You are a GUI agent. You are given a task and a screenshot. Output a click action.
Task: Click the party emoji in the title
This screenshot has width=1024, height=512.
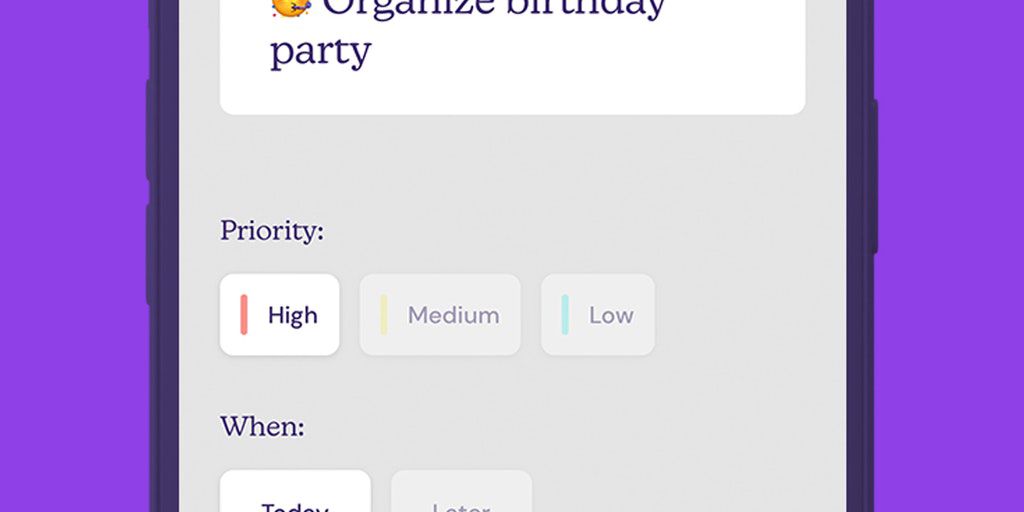(x=291, y=6)
